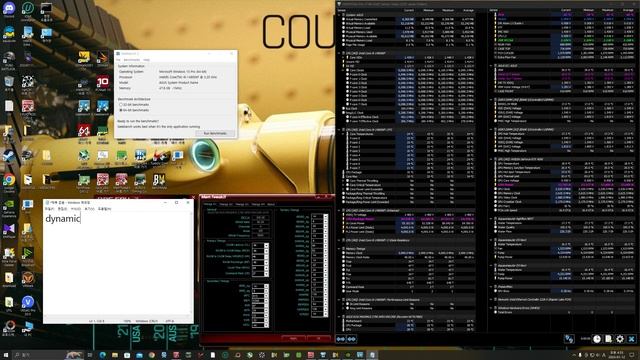Image resolution: width=640 pixels, height=360 pixels.
Task: Select the red AIDA64 desktop icon
Action: [x=84, y=131]
